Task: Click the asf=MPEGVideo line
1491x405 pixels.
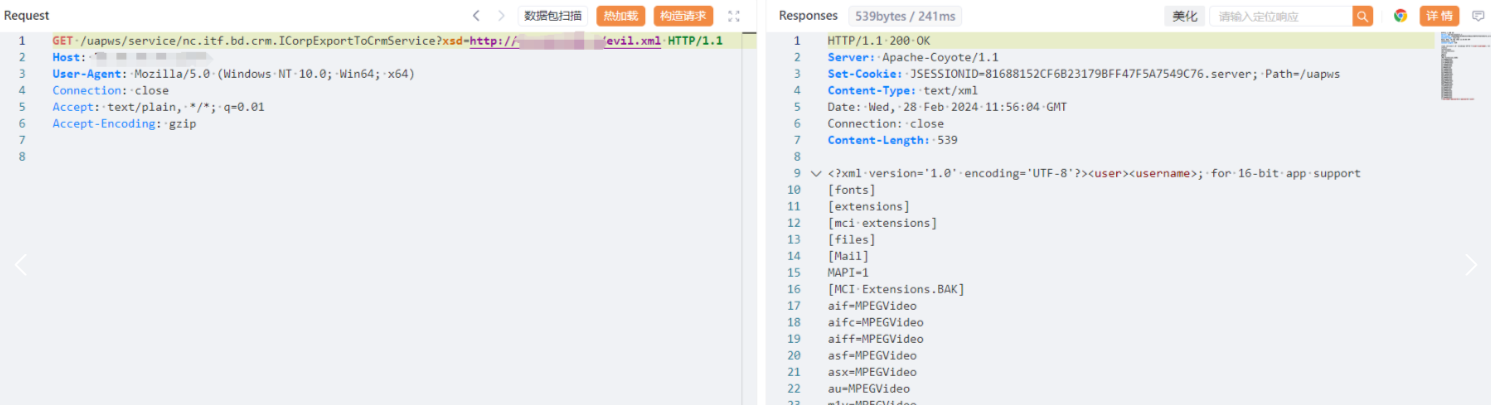Action: (872, 355)
